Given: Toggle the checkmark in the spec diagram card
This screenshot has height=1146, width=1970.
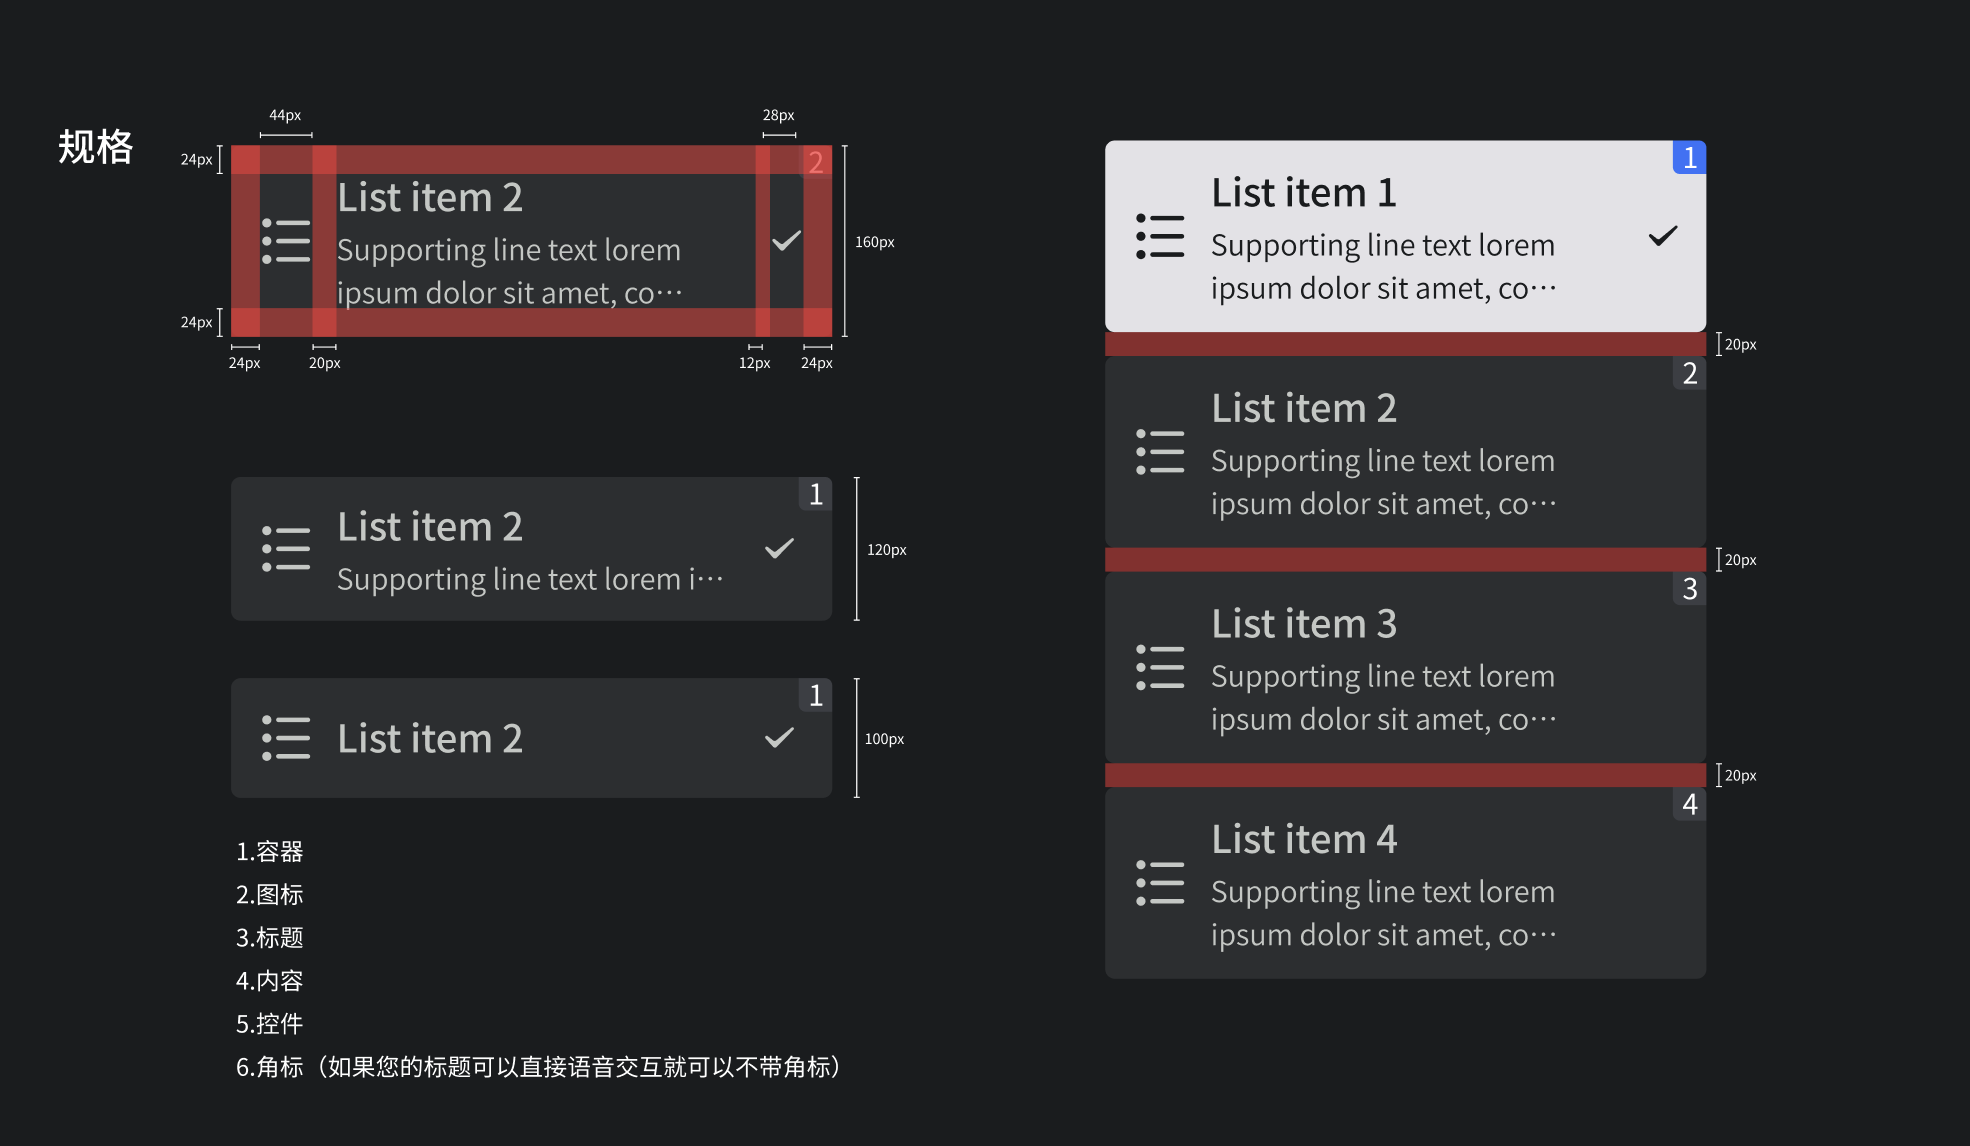Looking at the screenshot, I should 787,240.
